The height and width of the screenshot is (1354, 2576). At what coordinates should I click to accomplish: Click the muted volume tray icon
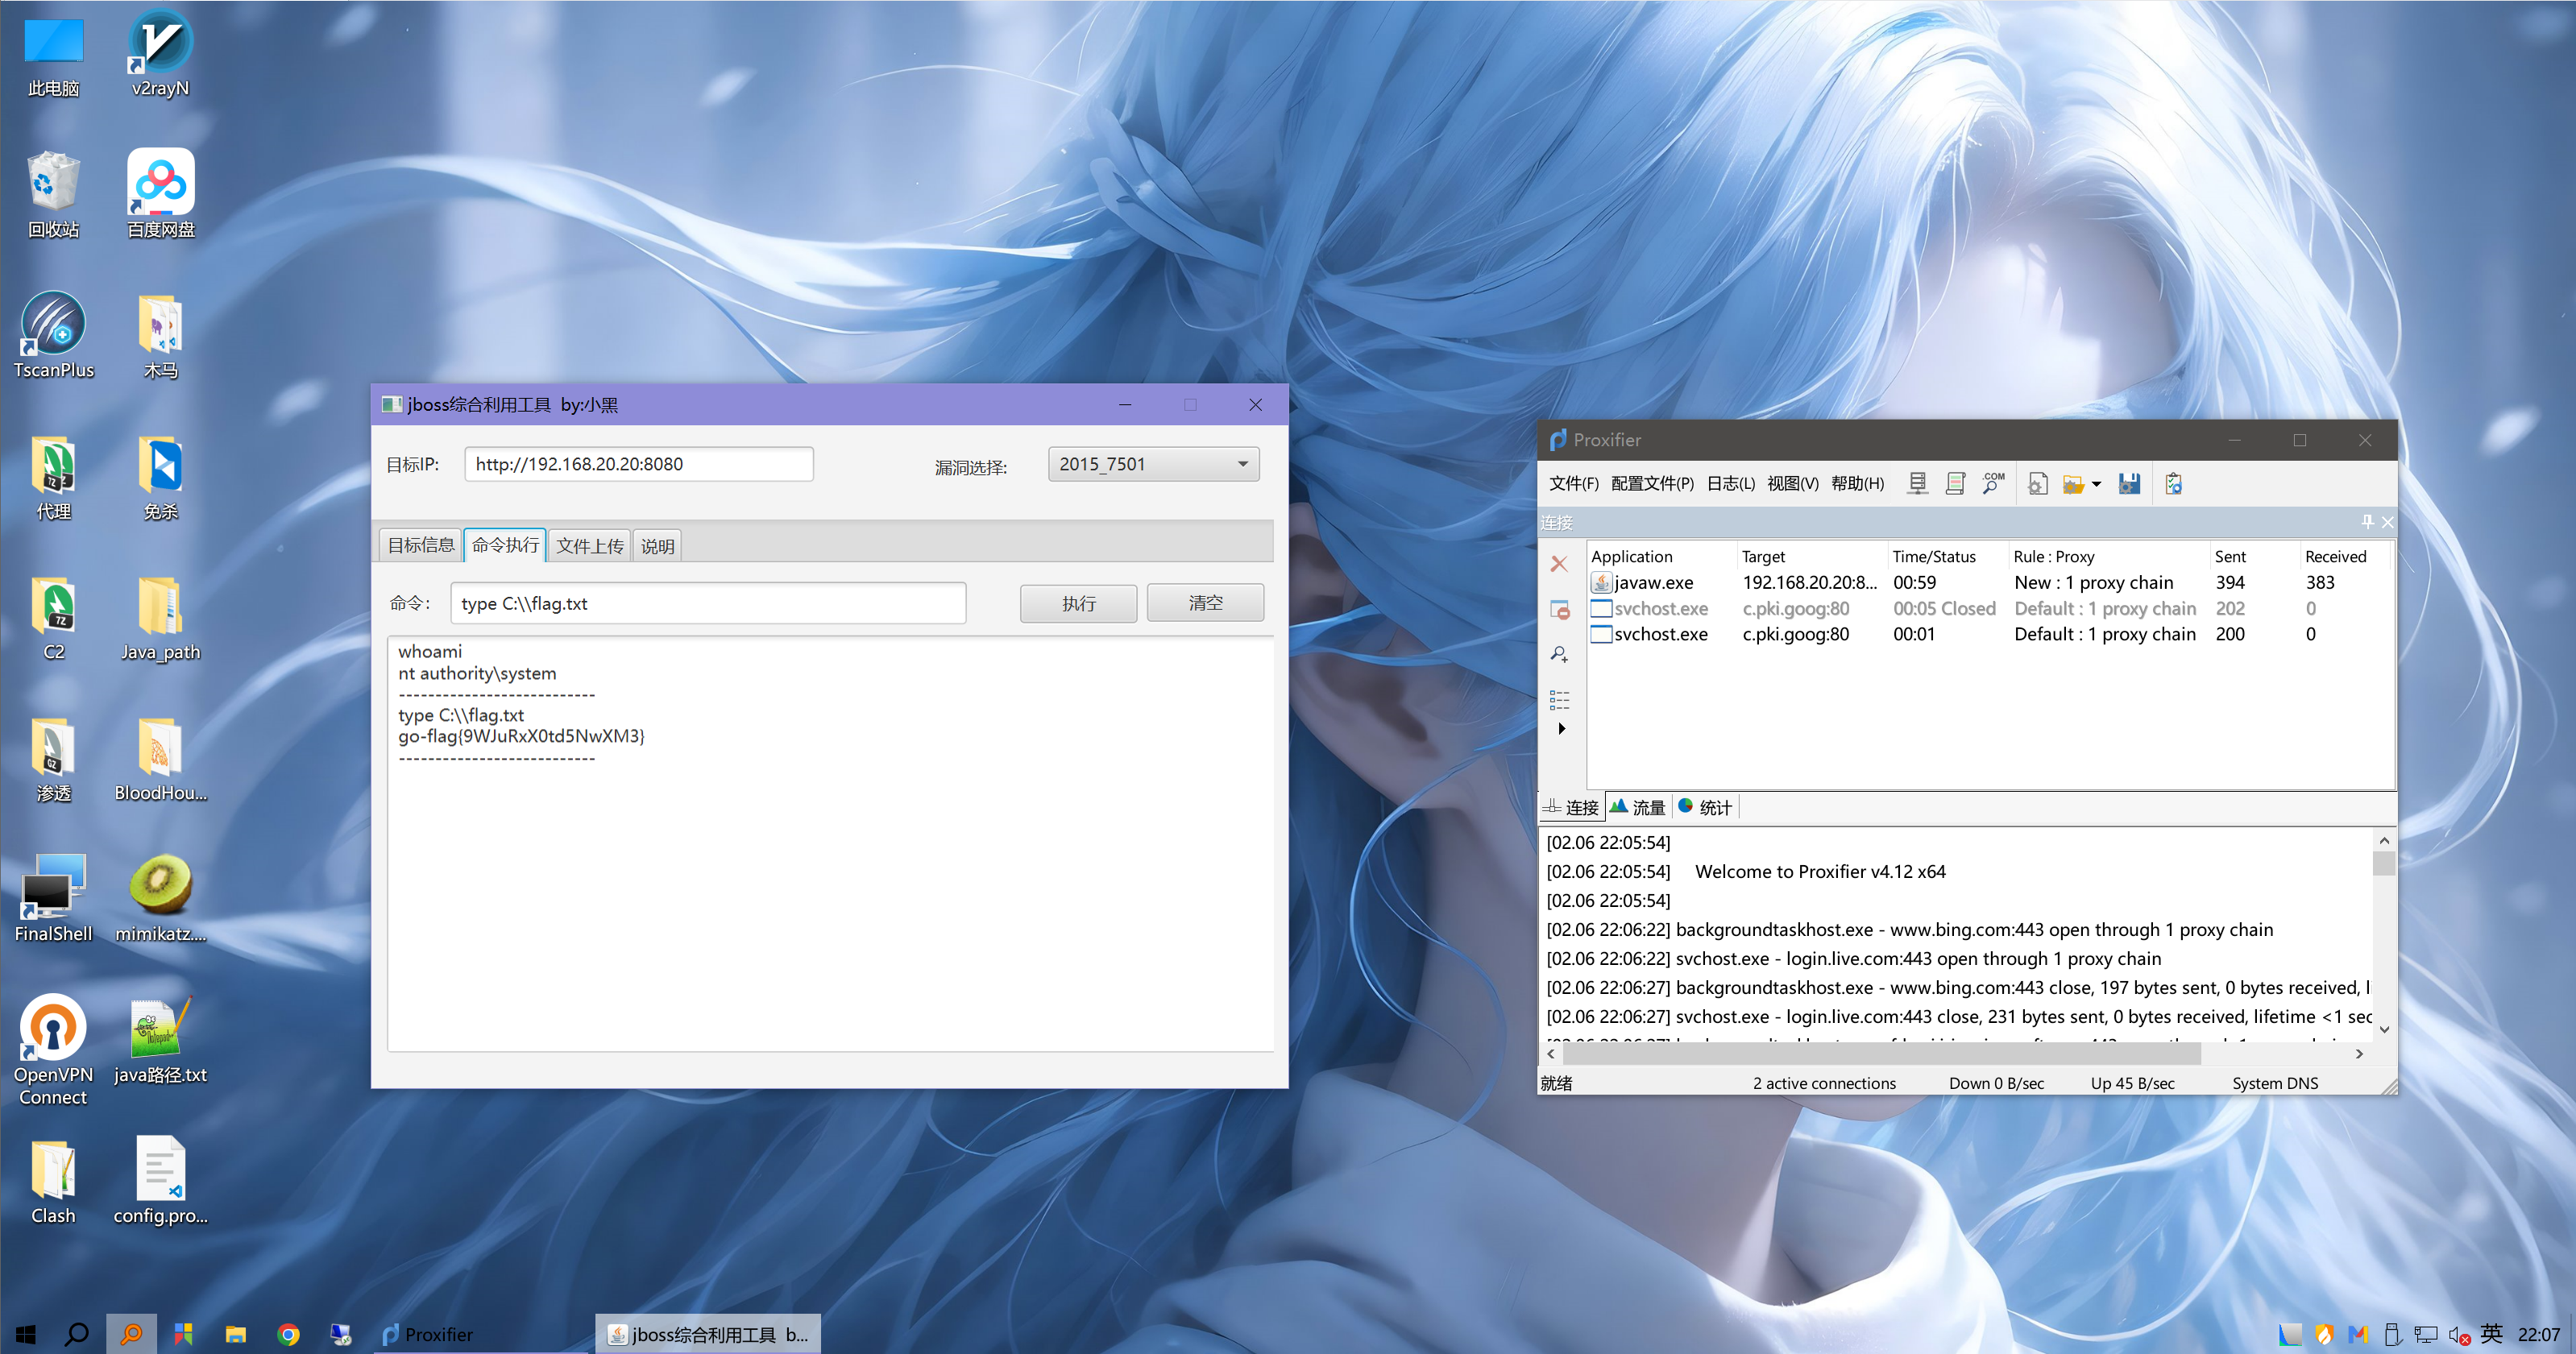tap(2459, 1334)
